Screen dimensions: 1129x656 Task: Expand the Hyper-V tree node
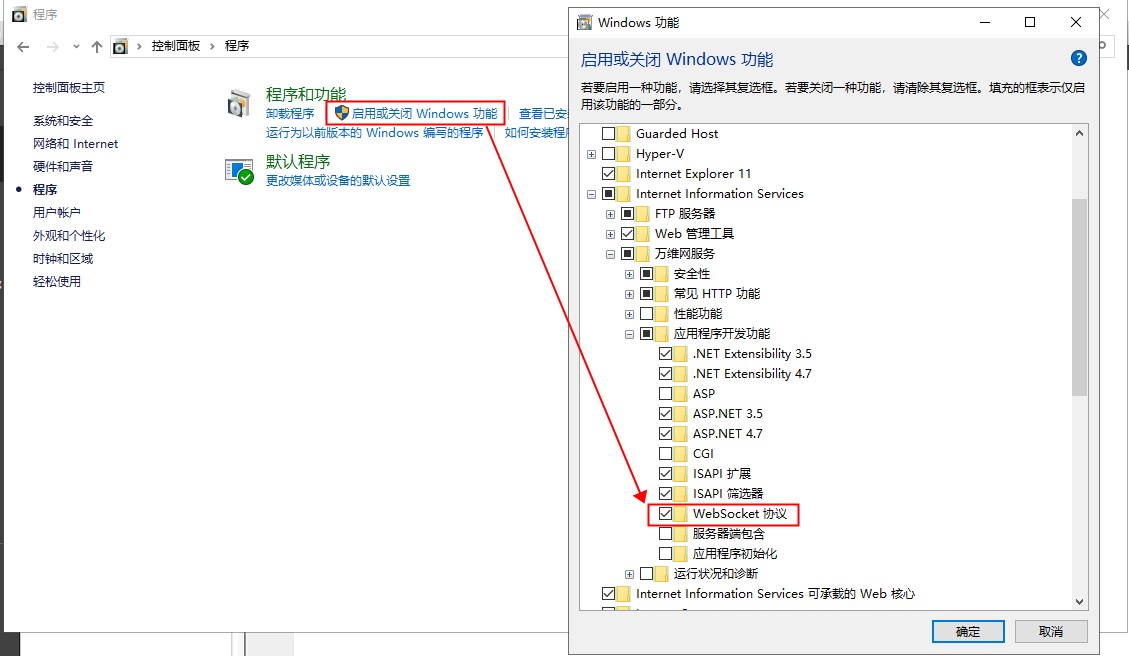coord(592,154)
